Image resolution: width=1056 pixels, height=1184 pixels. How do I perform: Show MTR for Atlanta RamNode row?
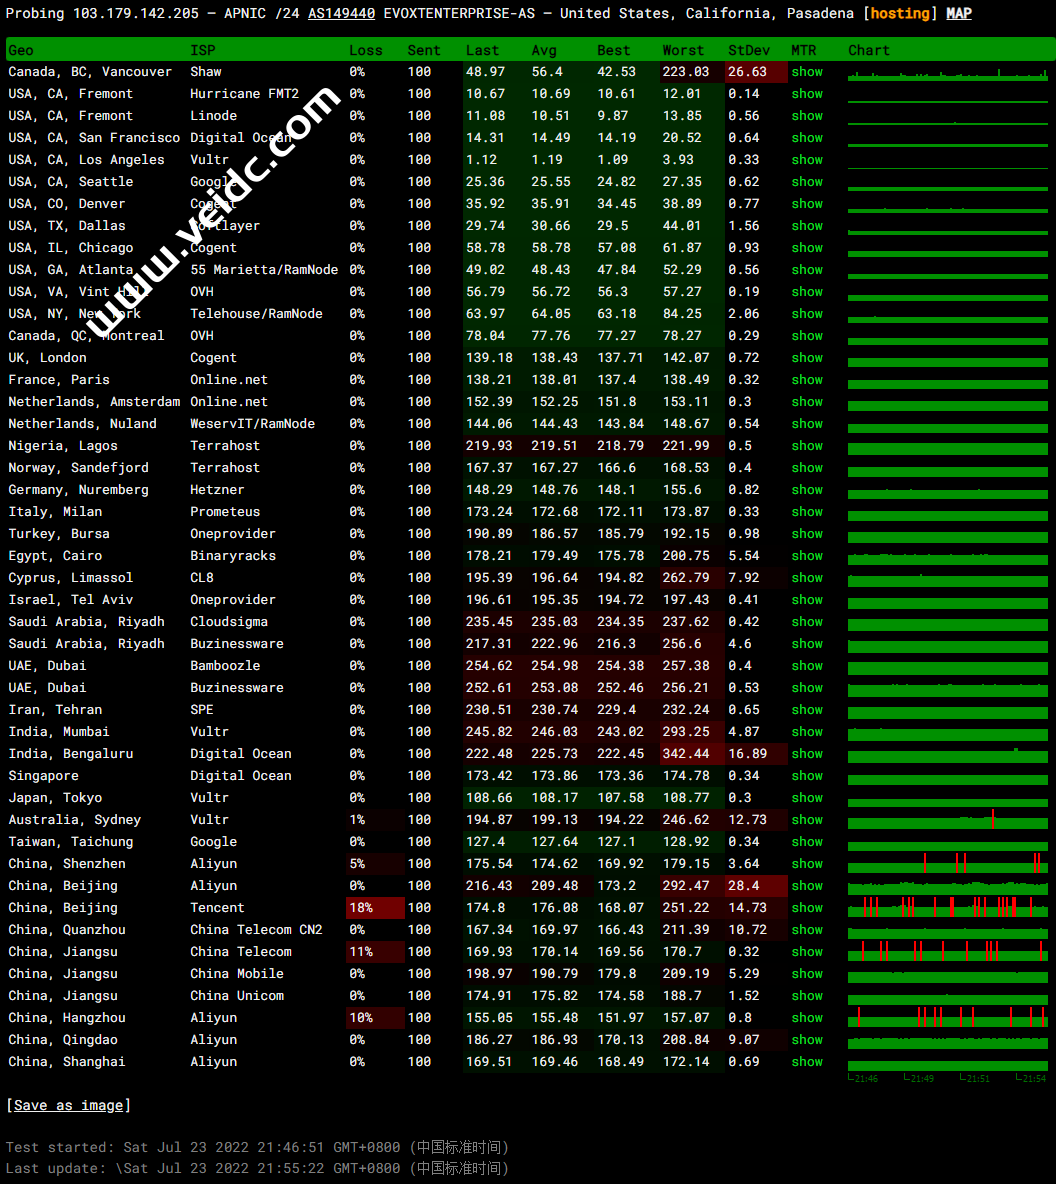[x=807, y=270]
